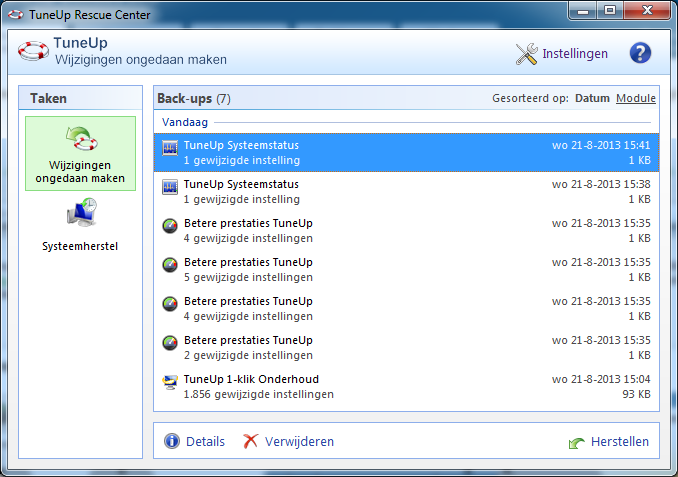The width and height of the screenshot is (678, 477).
Task: Click the blue Details info icon
Action: 172,441
